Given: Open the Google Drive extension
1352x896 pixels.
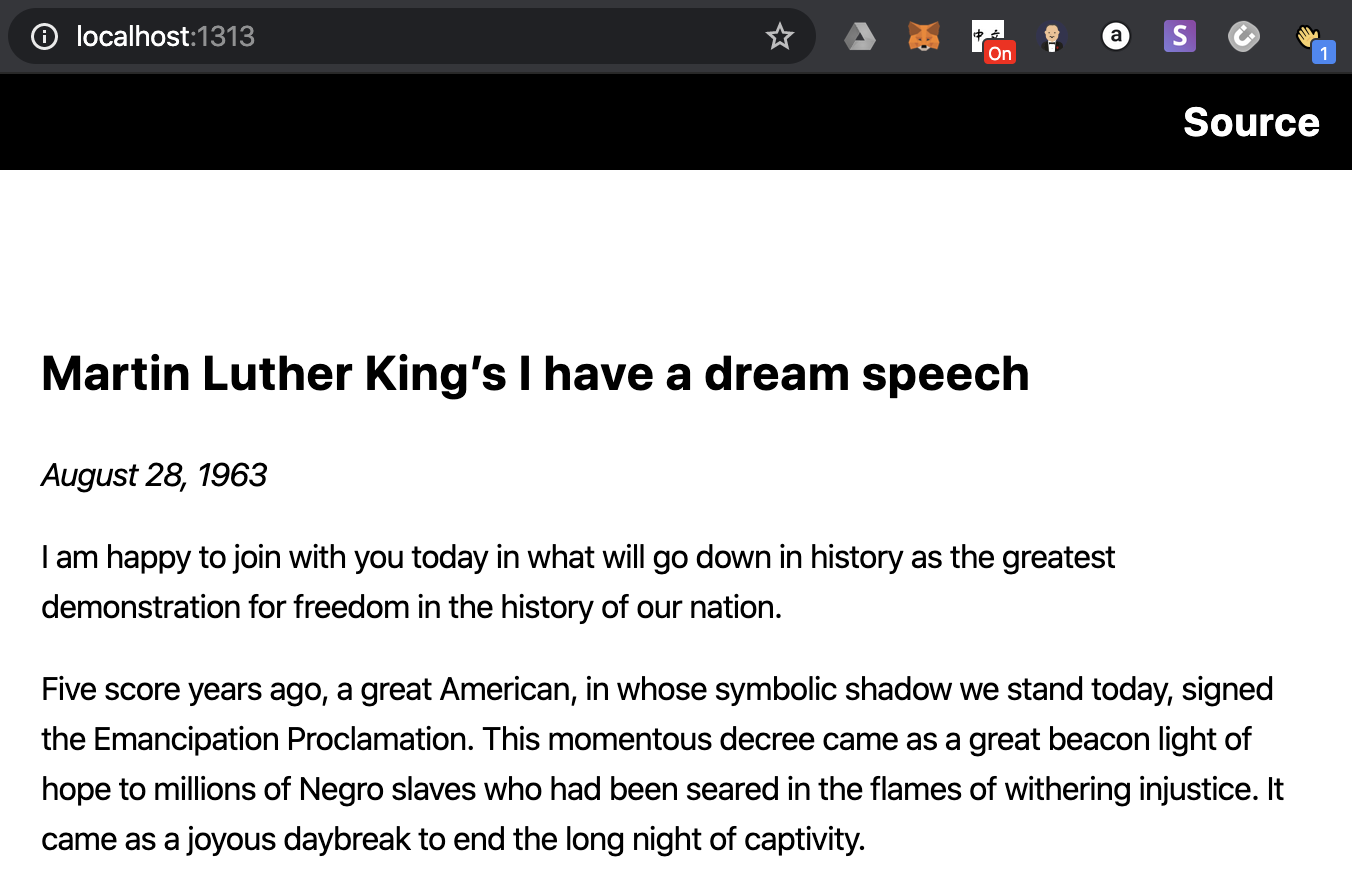Looking at the screenshot, I should [x=859, y=37].
